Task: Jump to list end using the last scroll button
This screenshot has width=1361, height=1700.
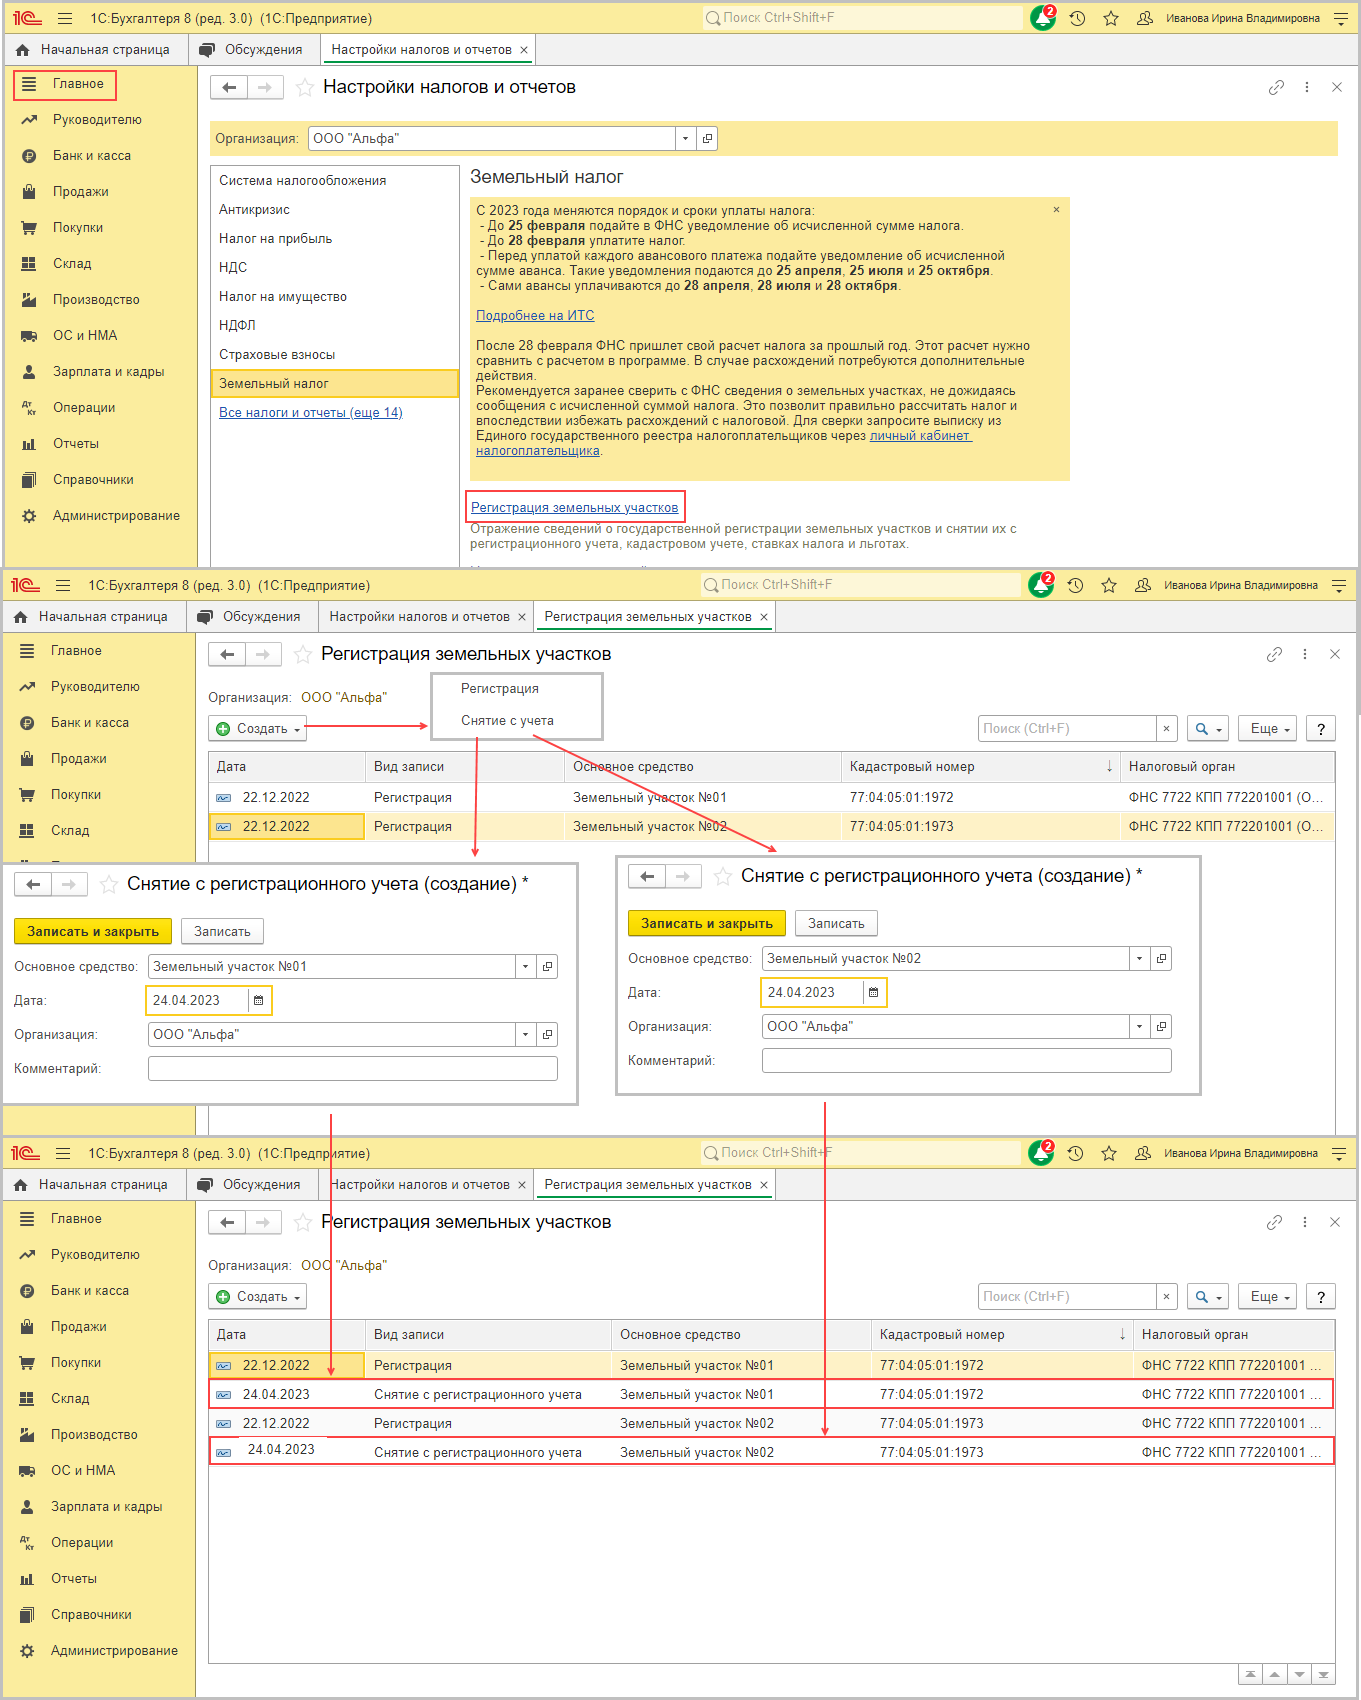Action: pyautogui.click(x=1323, y=1674)
